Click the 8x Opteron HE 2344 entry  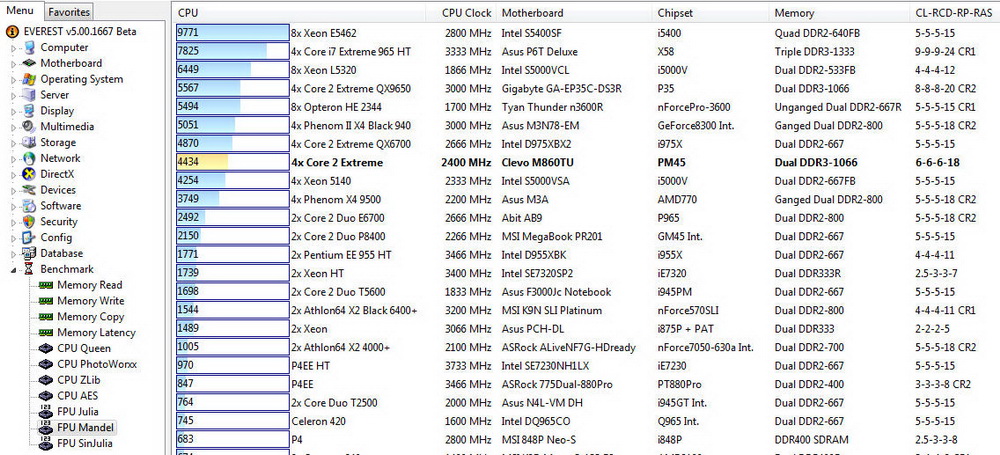pos(336,107)
